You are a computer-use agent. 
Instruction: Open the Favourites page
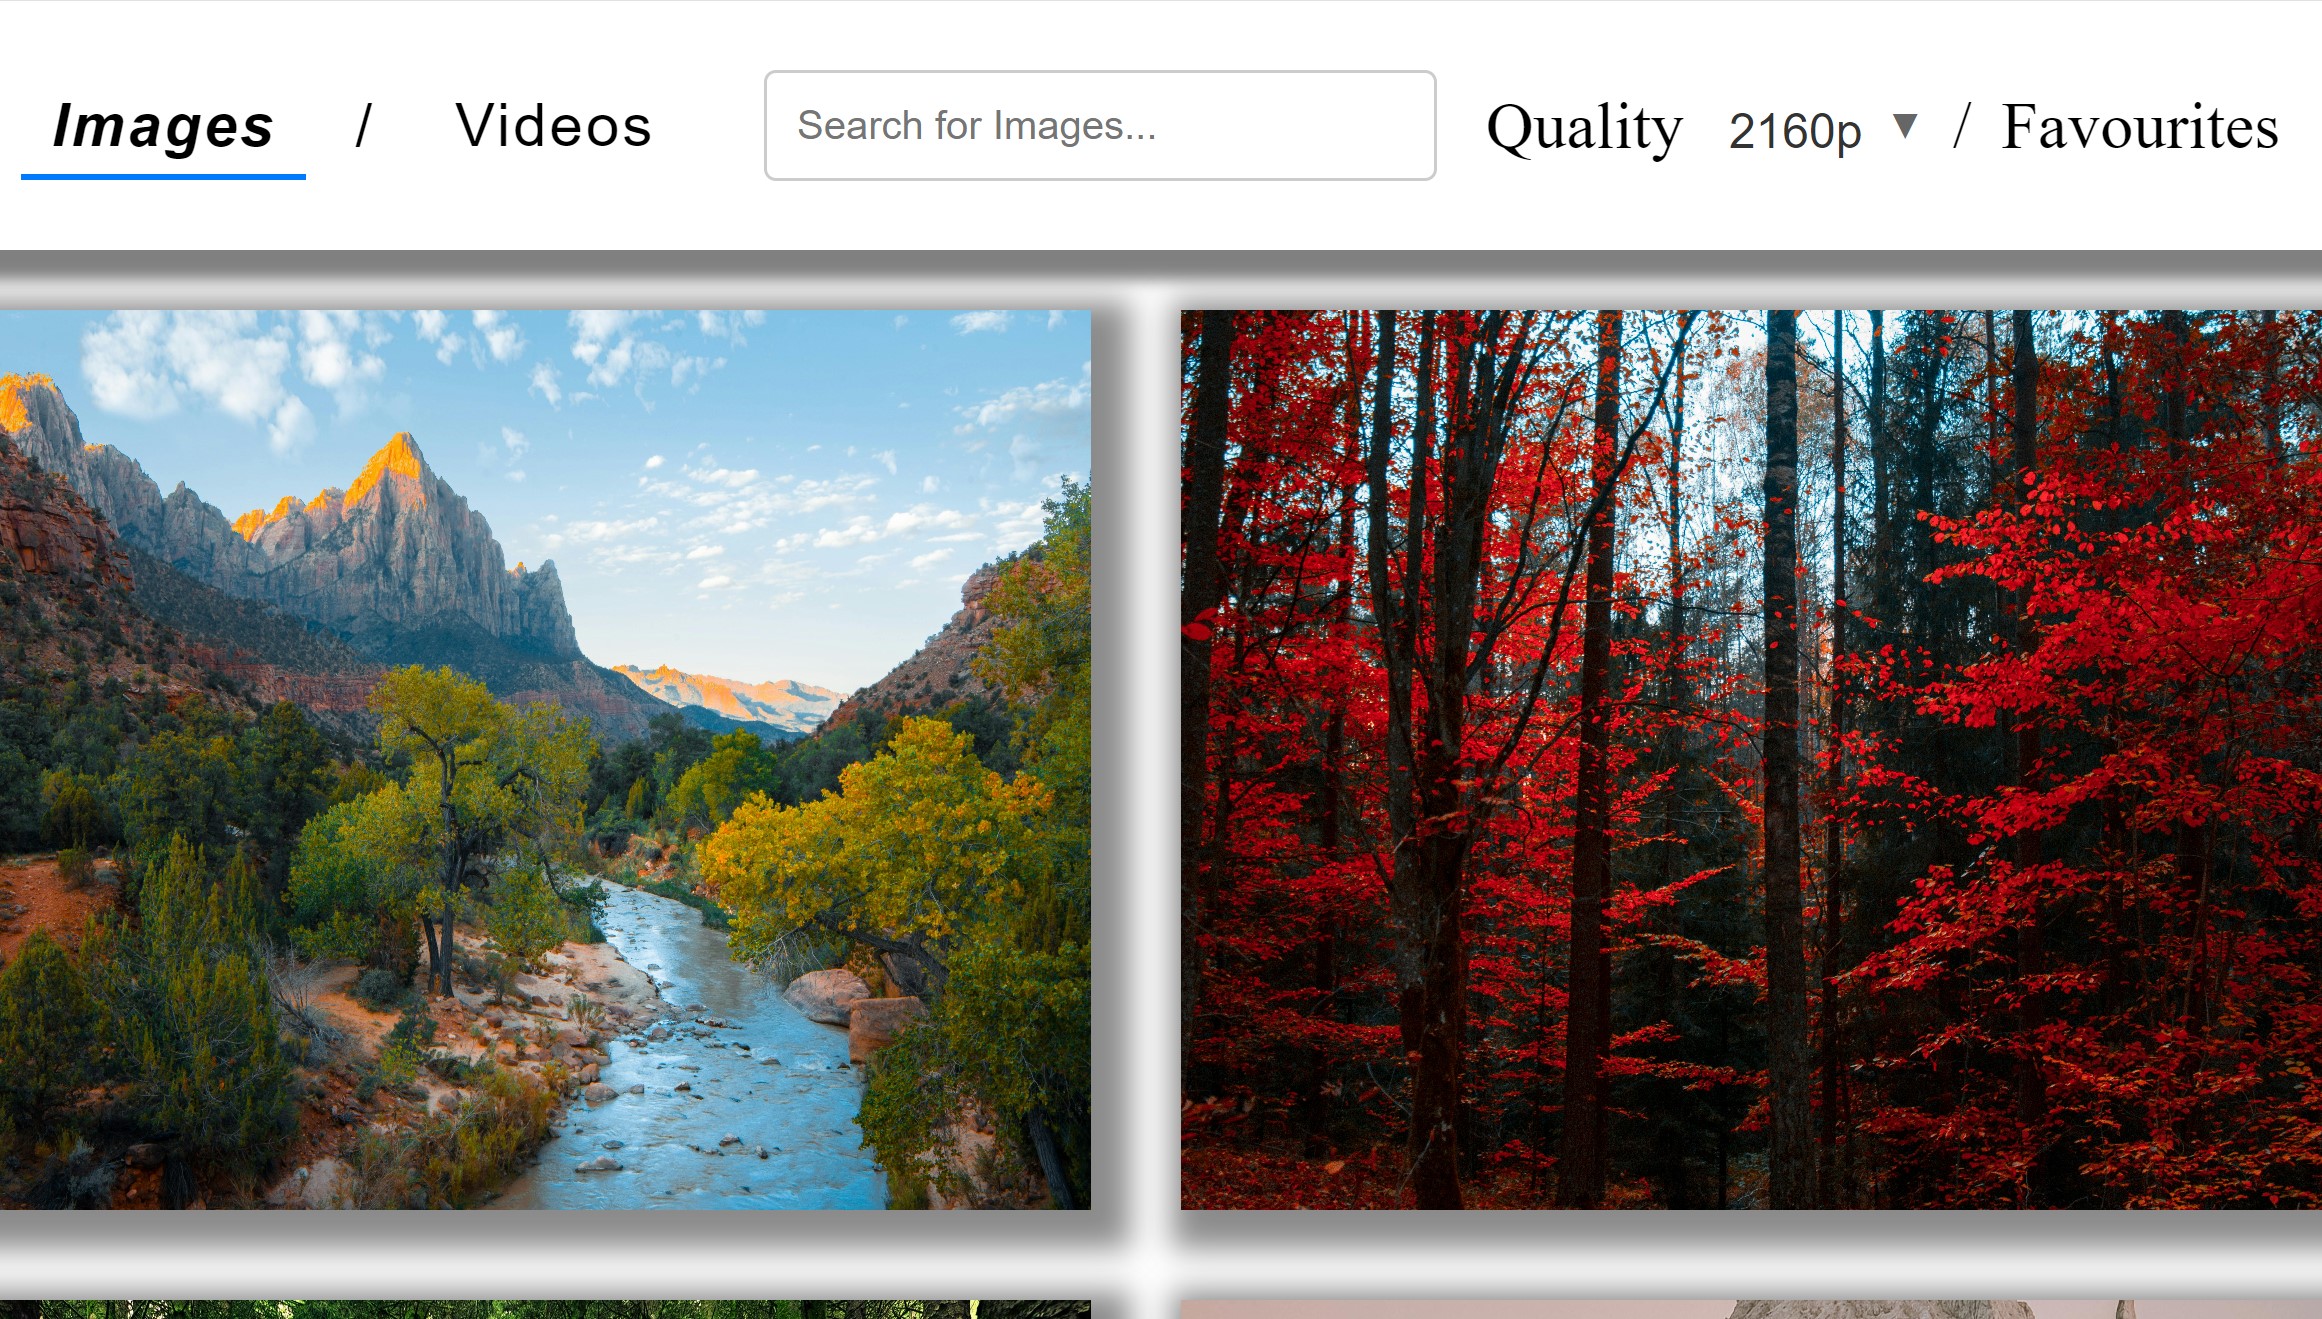click(2139, 127)
